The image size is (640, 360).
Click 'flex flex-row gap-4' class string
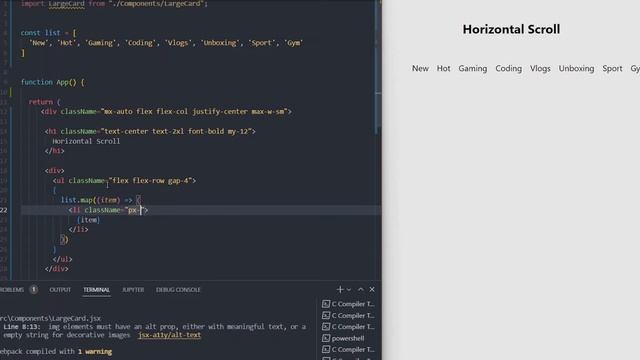pyautogui.click(x=151, y=180)
